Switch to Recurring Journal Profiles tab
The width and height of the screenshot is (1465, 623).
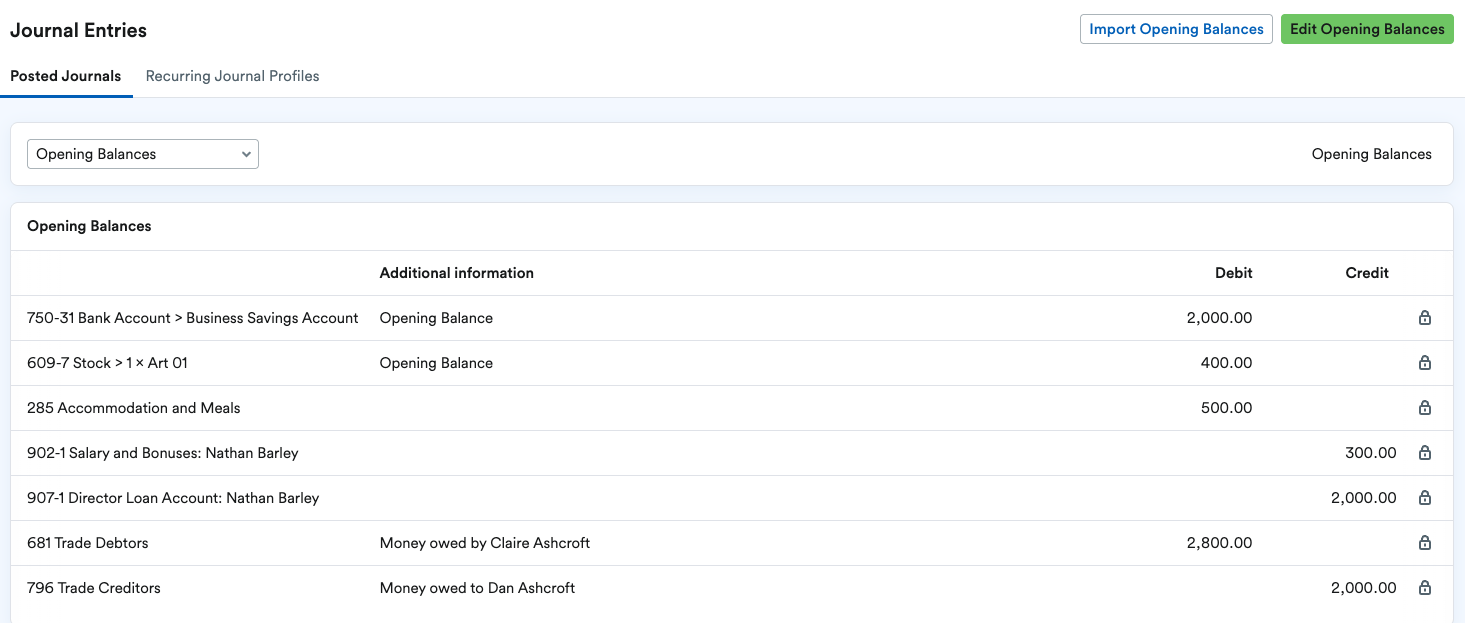233,76
